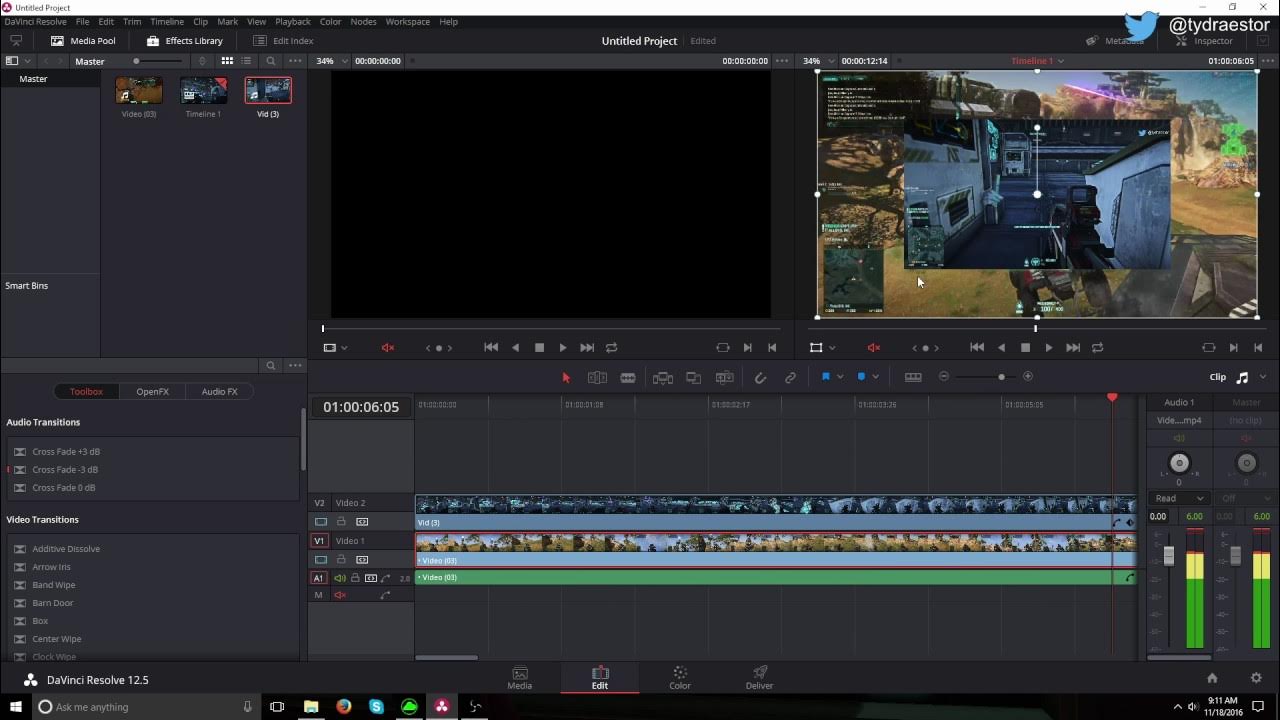Viewport: 1280px width, 720px height.
Task: Open the Inspector panel
Action: [x=1205, y=41]
